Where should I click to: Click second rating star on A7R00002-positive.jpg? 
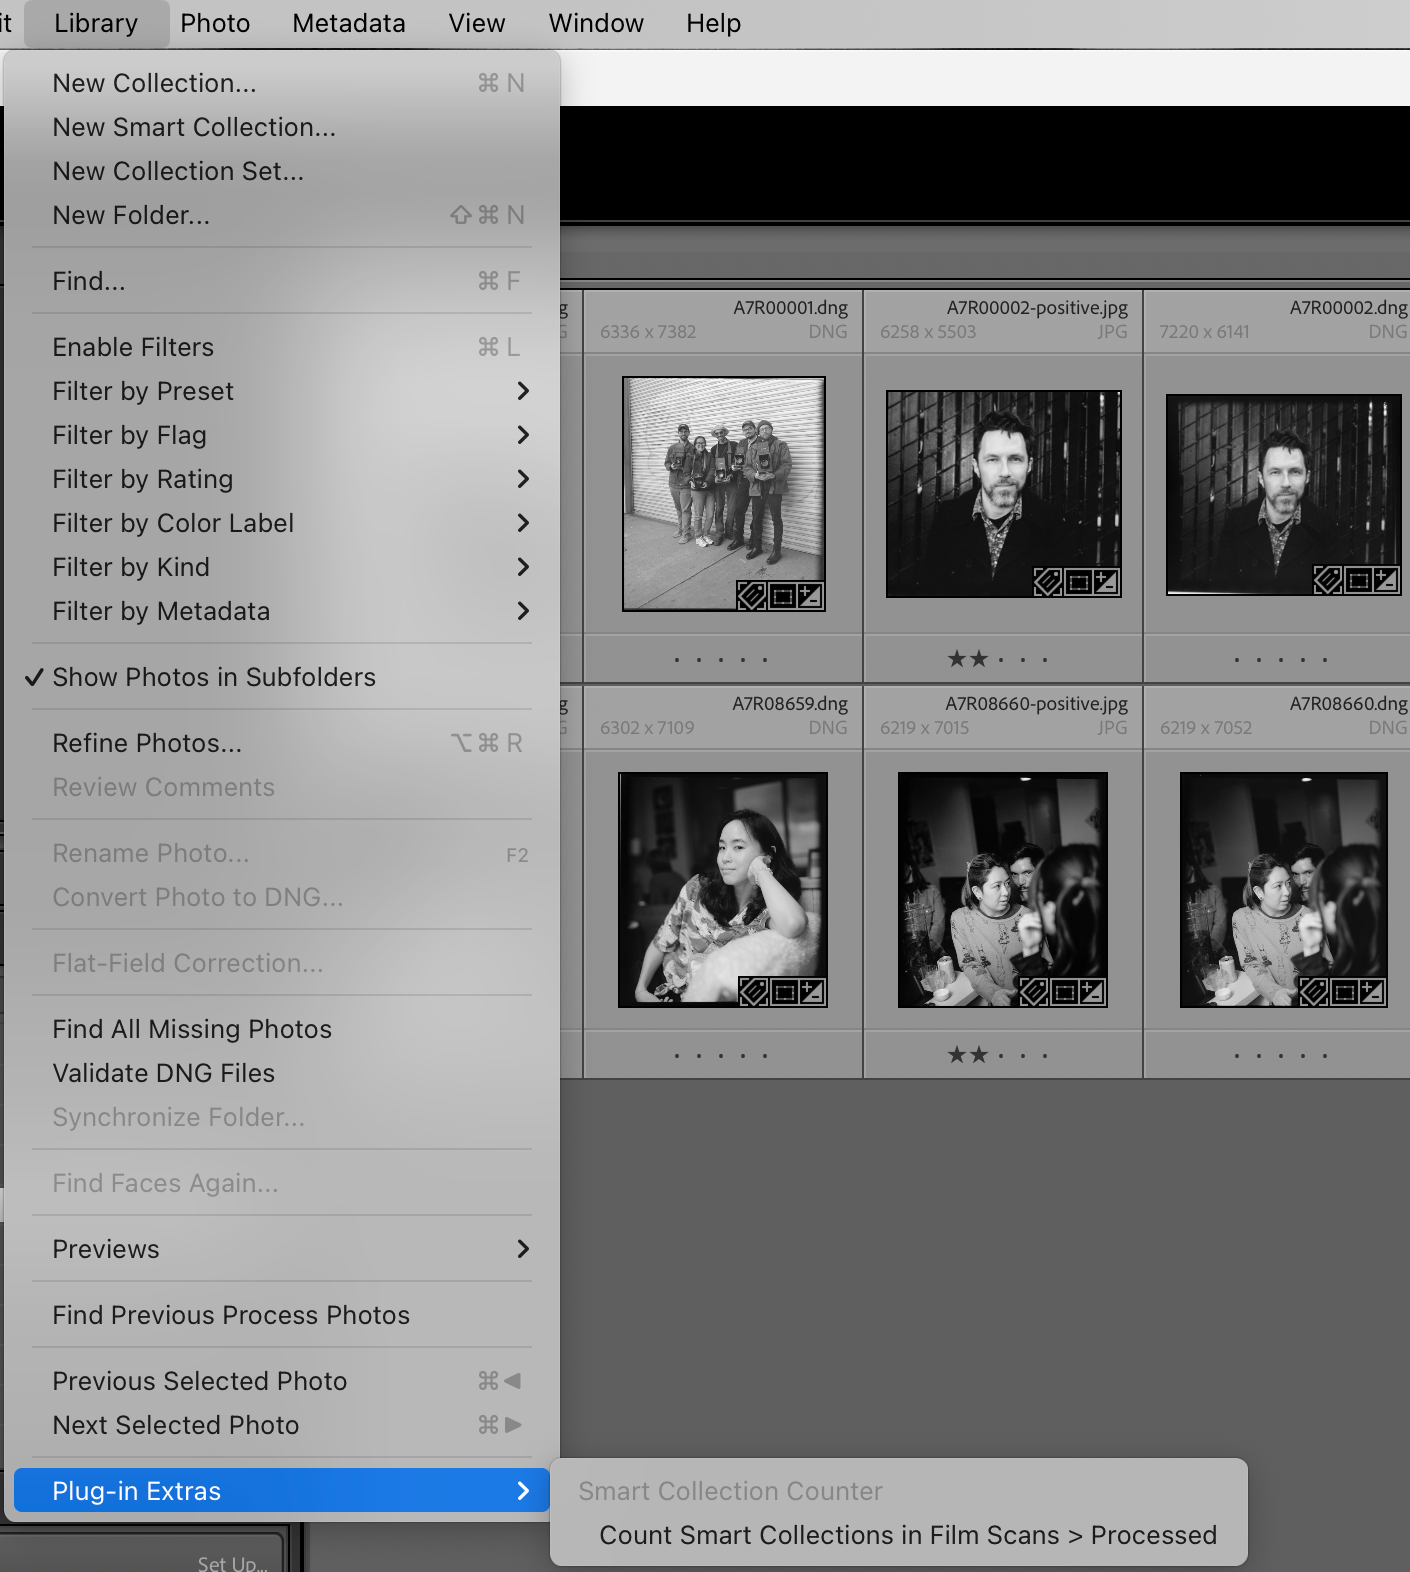pyautogui.click(x=979, y=659)
